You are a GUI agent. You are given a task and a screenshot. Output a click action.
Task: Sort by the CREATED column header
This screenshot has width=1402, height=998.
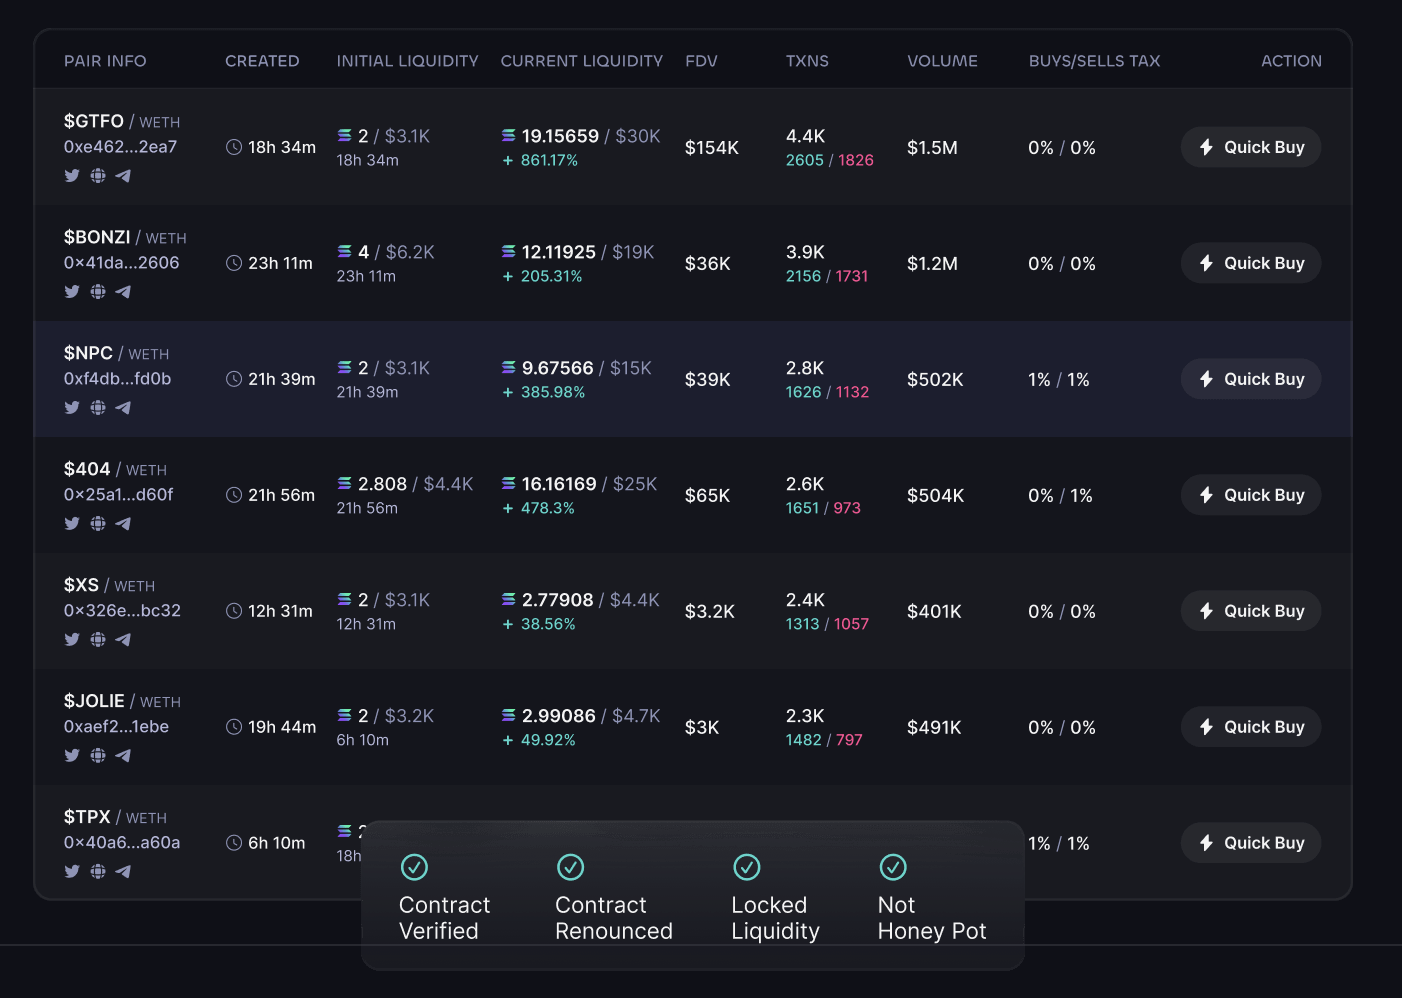(262, 61)
